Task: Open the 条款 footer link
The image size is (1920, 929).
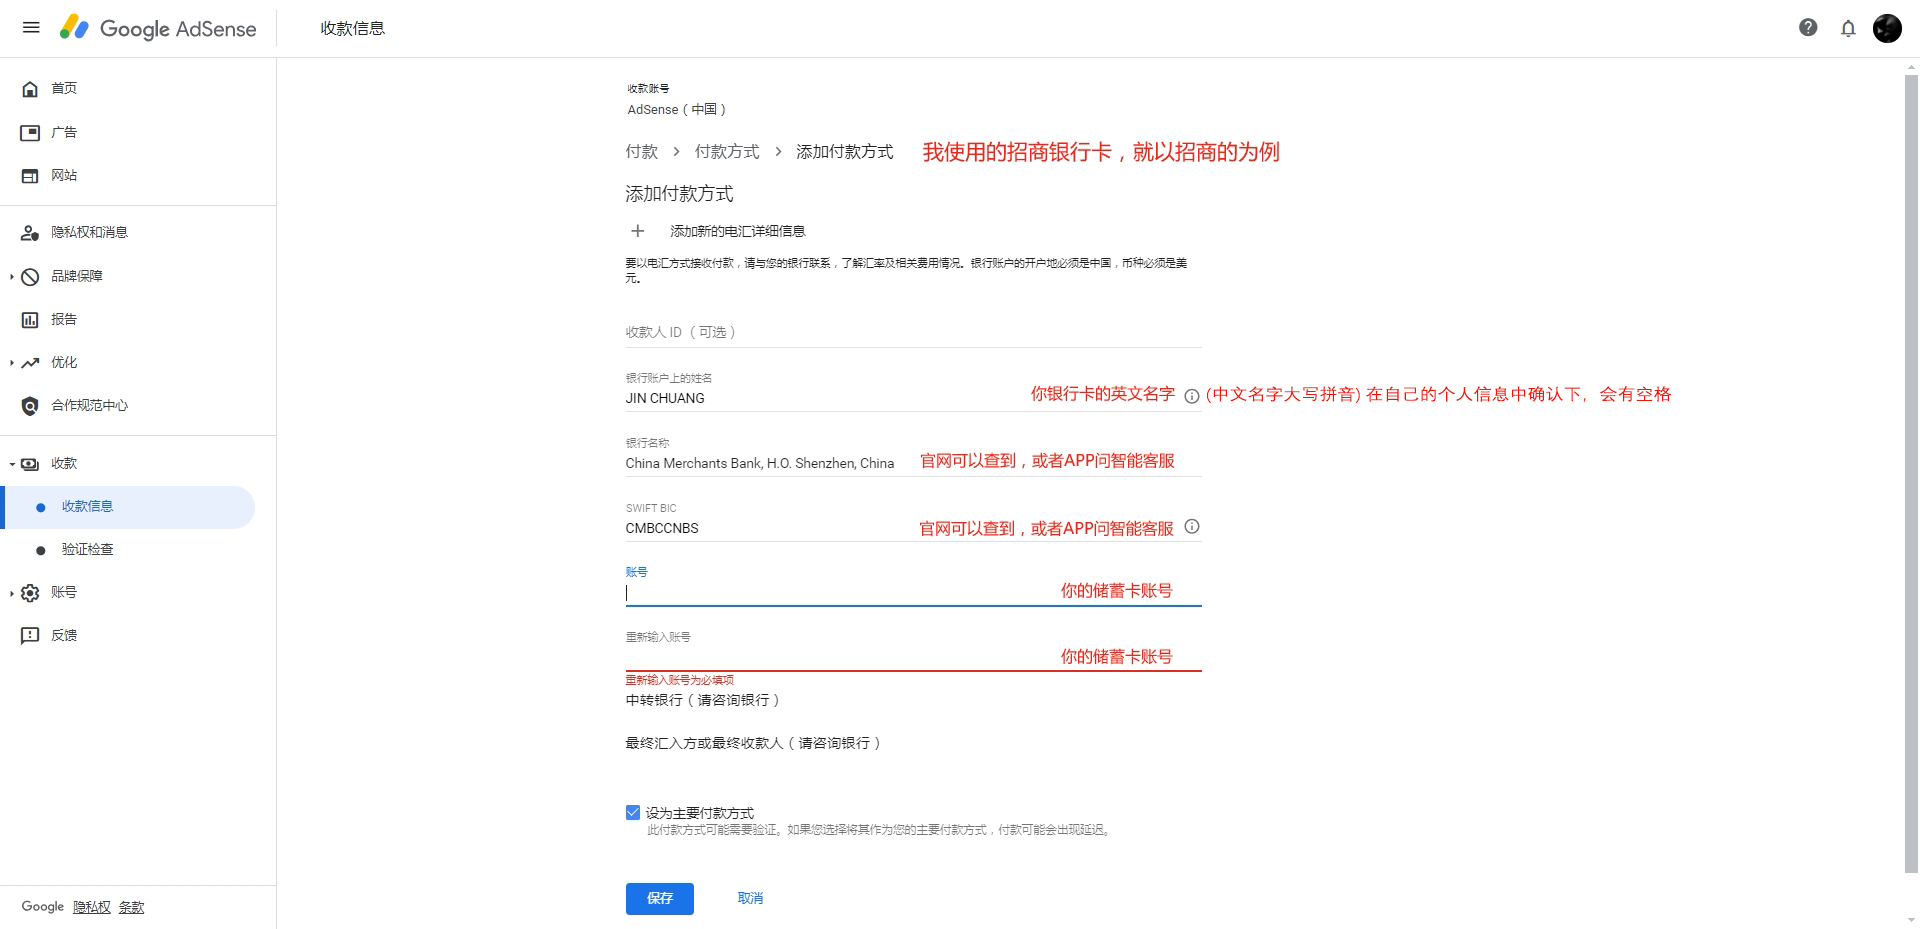Action: click(x=131, y=907)
